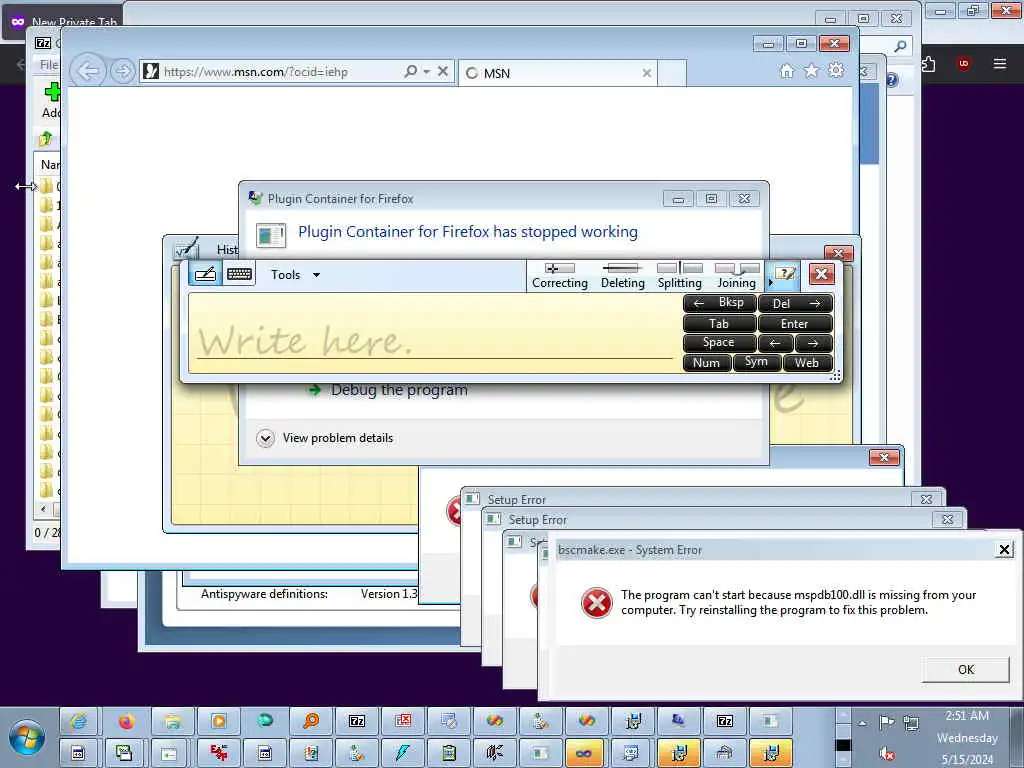This screenshot has width=1024, height=768.
Task: Select the New Private Tab in Firefox
Action: click(64, 22)
